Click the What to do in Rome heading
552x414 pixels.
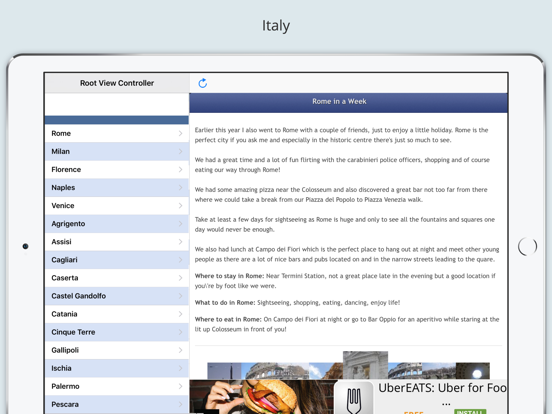[225, 303]
